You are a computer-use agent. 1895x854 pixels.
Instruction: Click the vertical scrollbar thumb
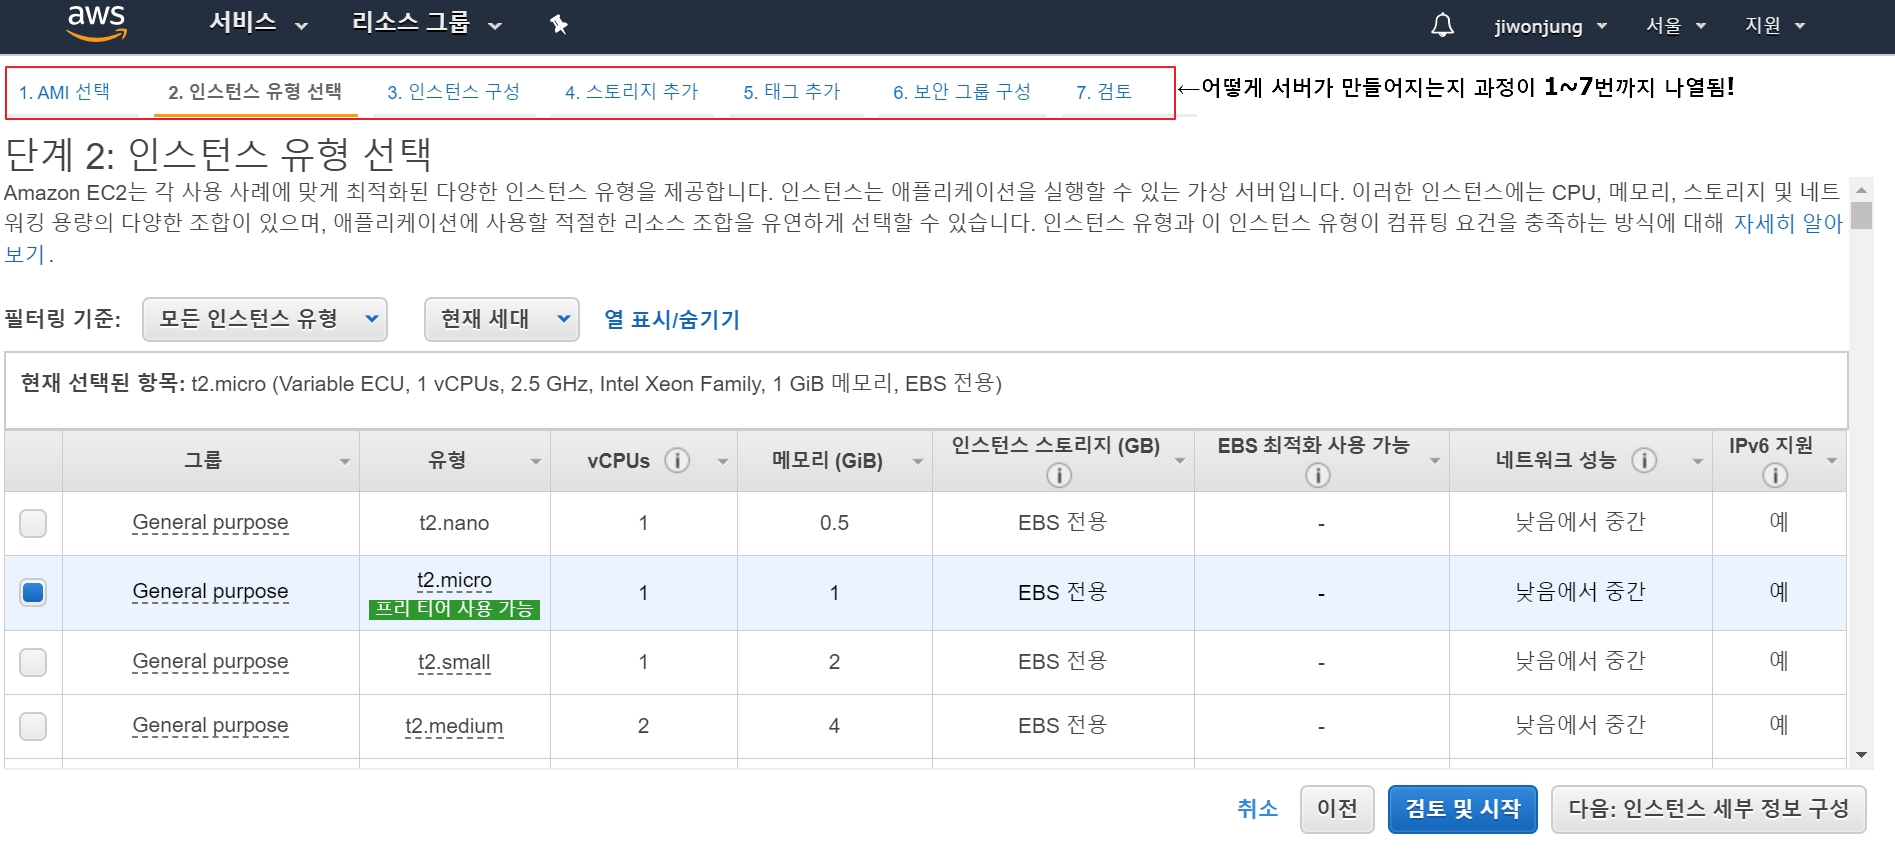click(1860, 215)
